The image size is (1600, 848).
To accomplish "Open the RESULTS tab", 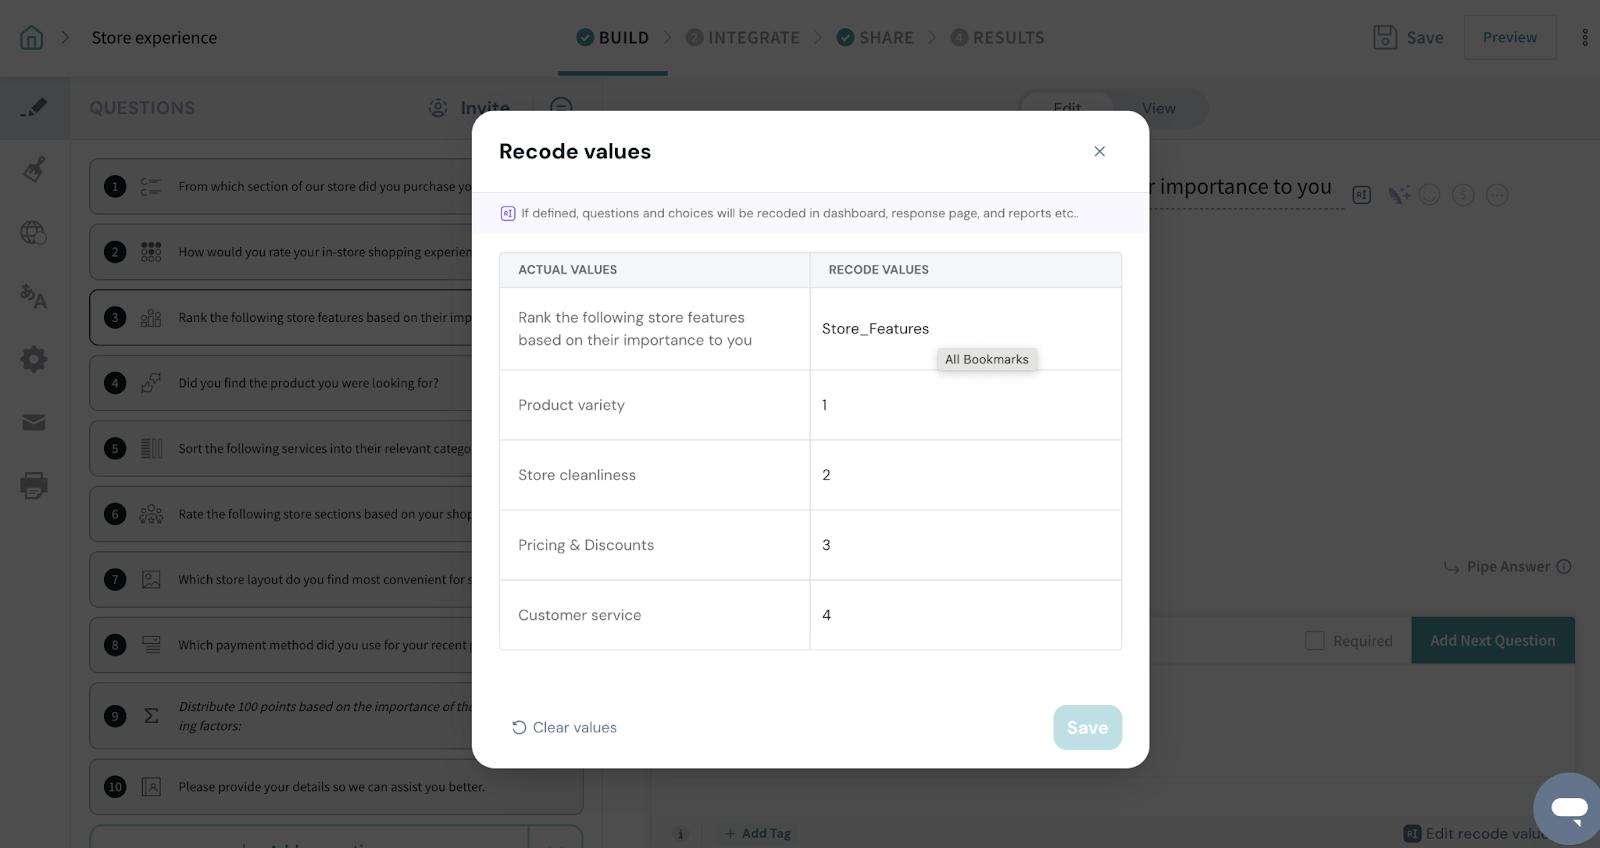I will [x=997, y=38].
